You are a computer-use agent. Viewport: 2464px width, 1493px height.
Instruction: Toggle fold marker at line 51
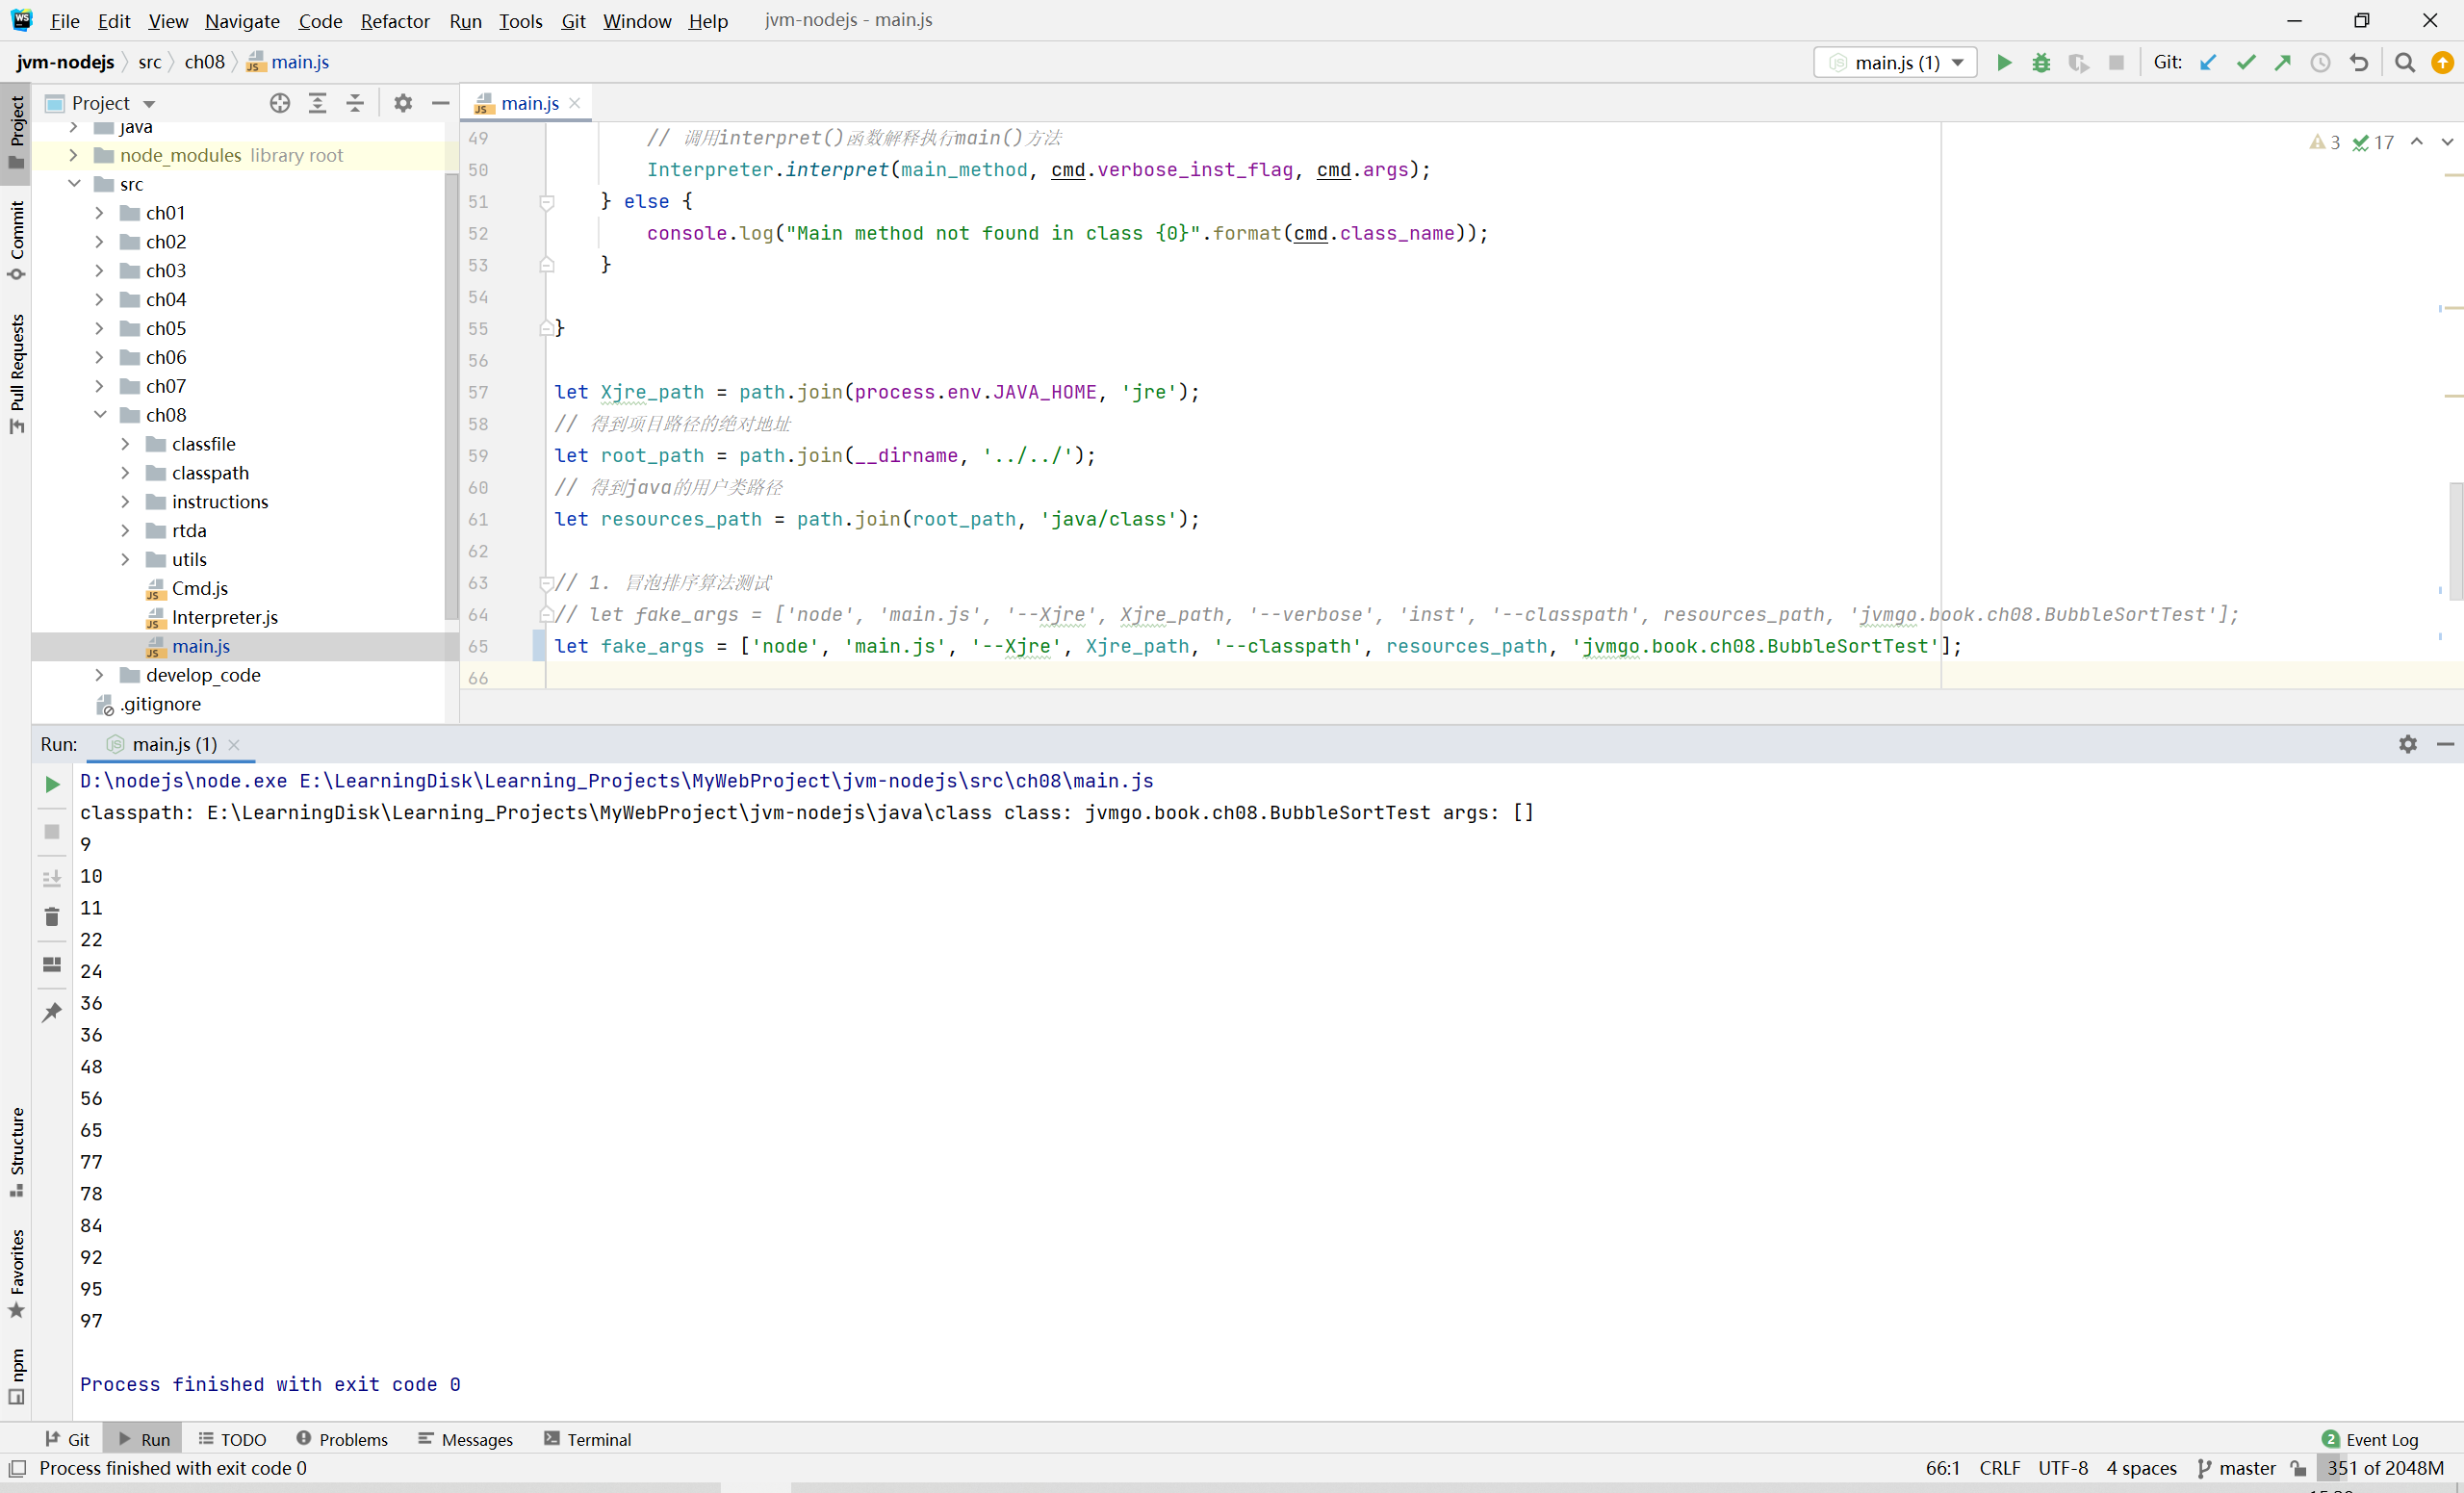point(546,202)
